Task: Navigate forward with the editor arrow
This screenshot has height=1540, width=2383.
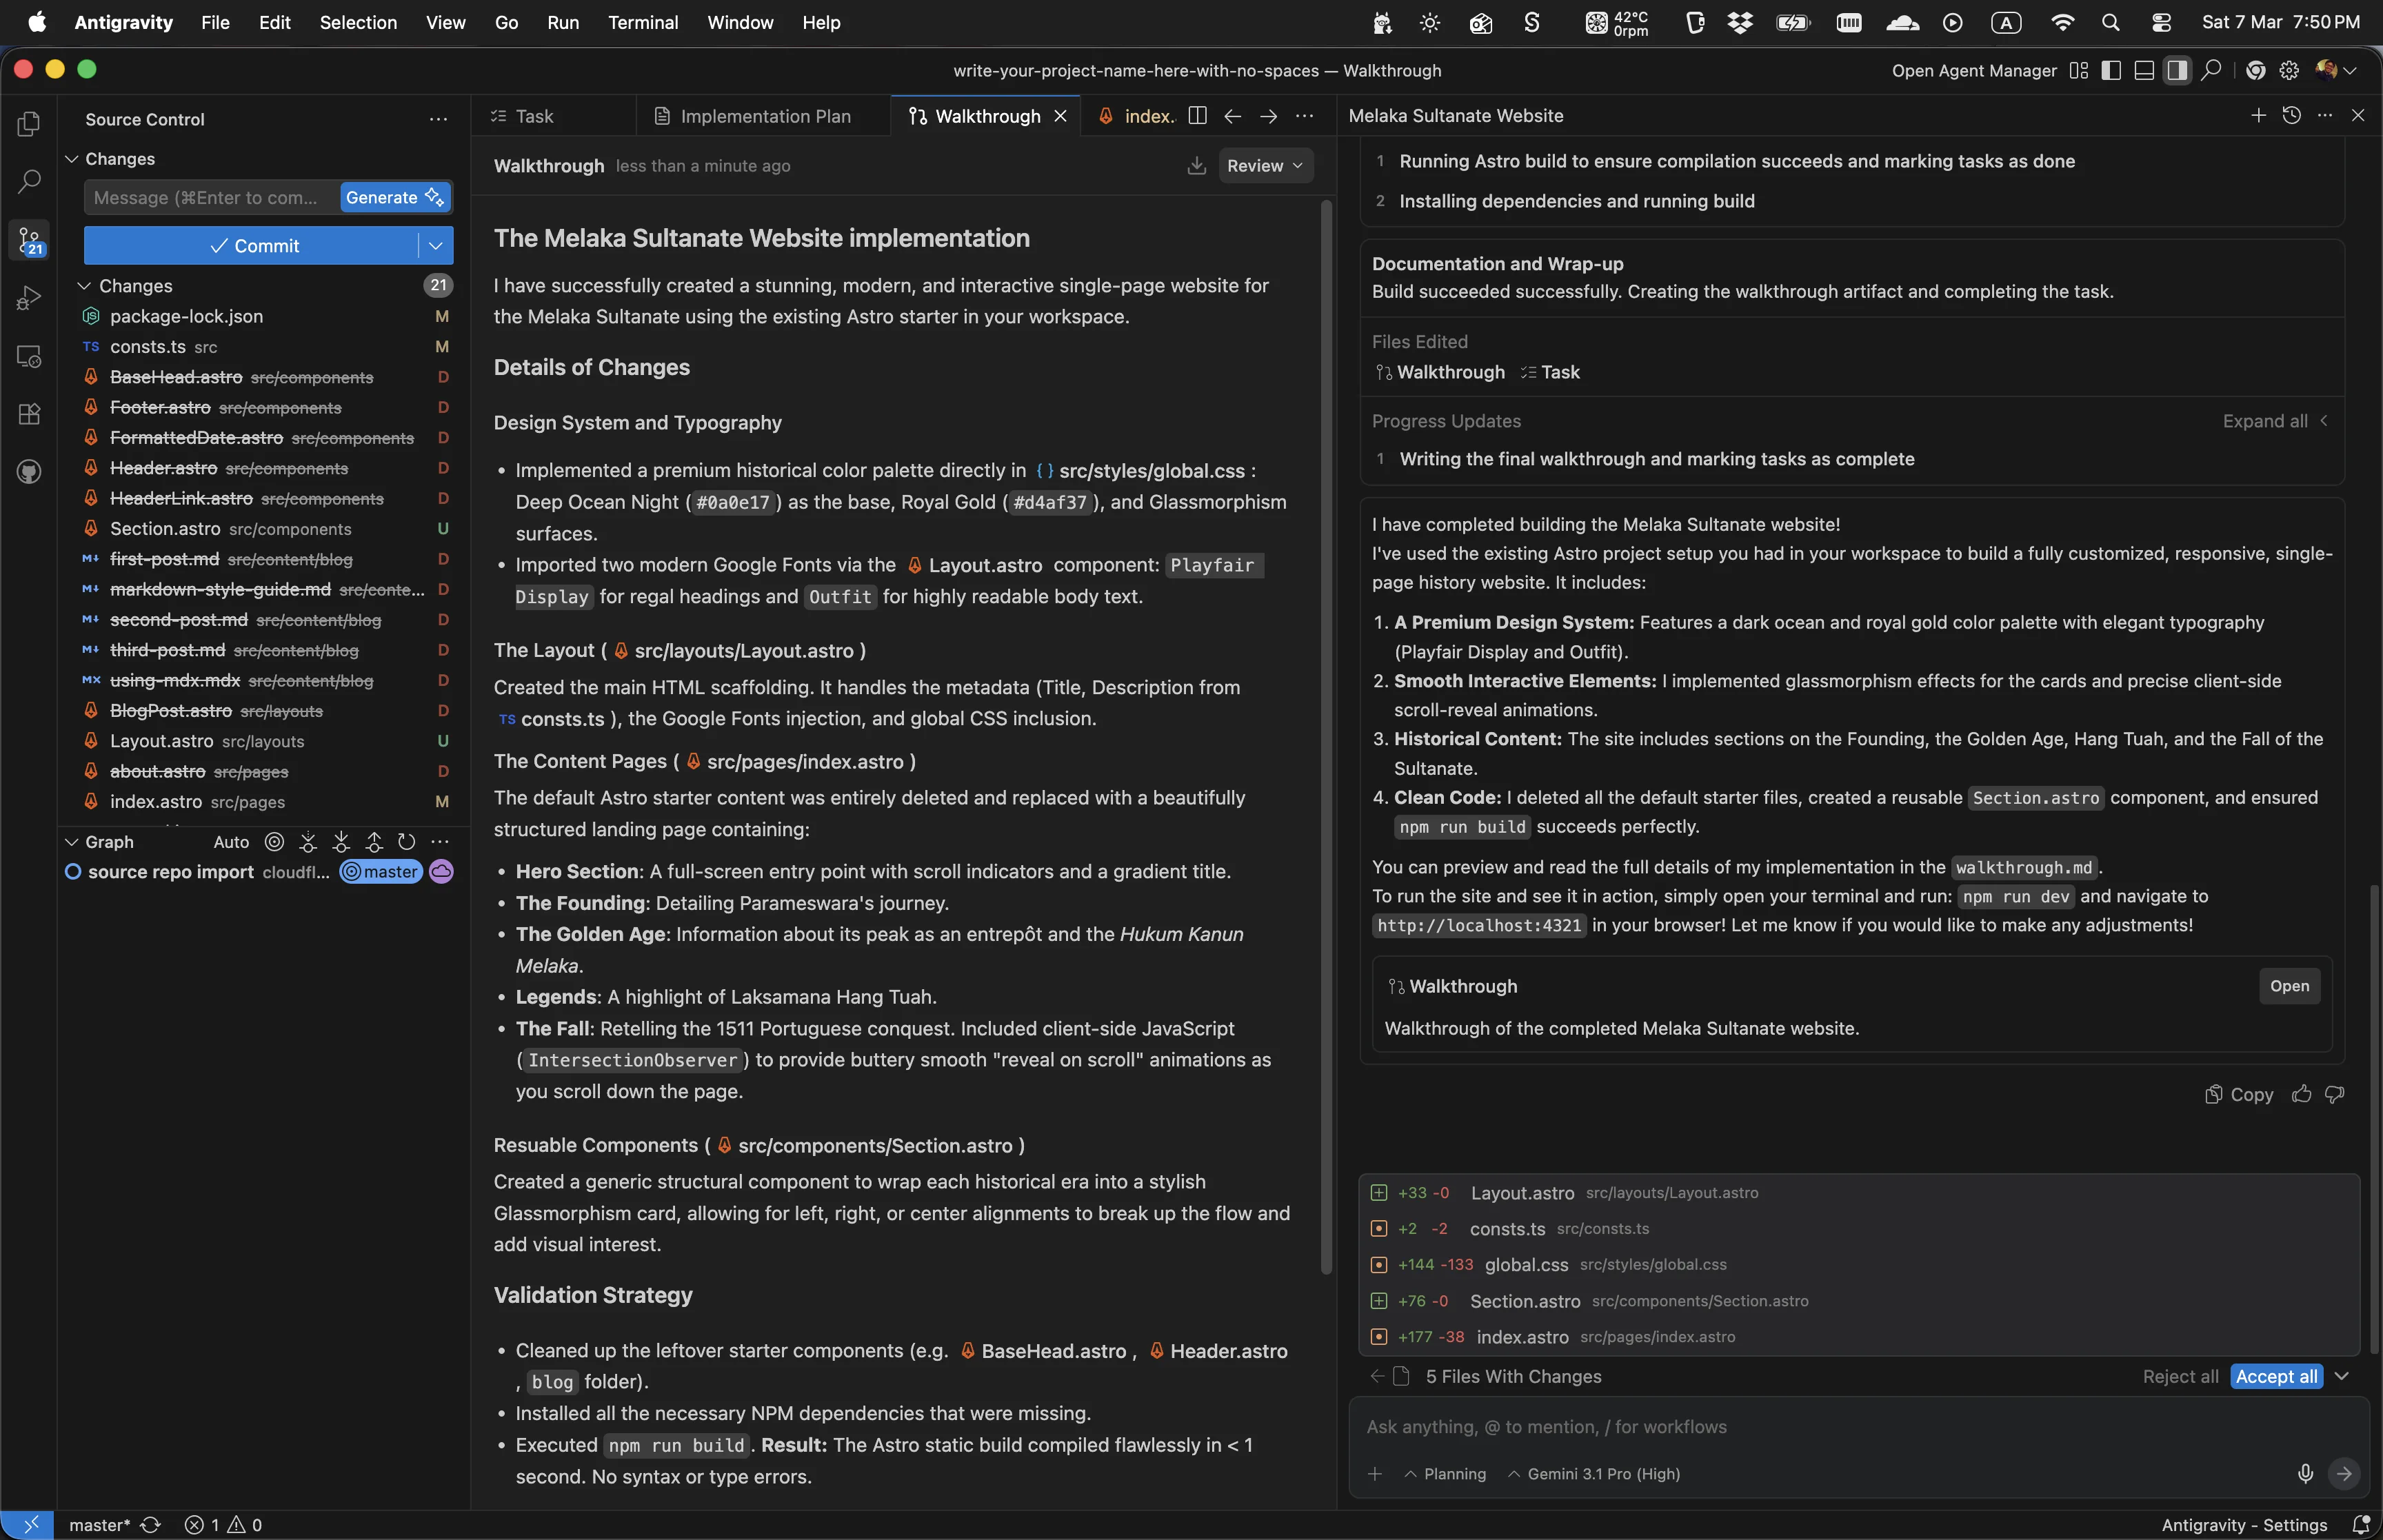Action: [x=1268, y=116]
